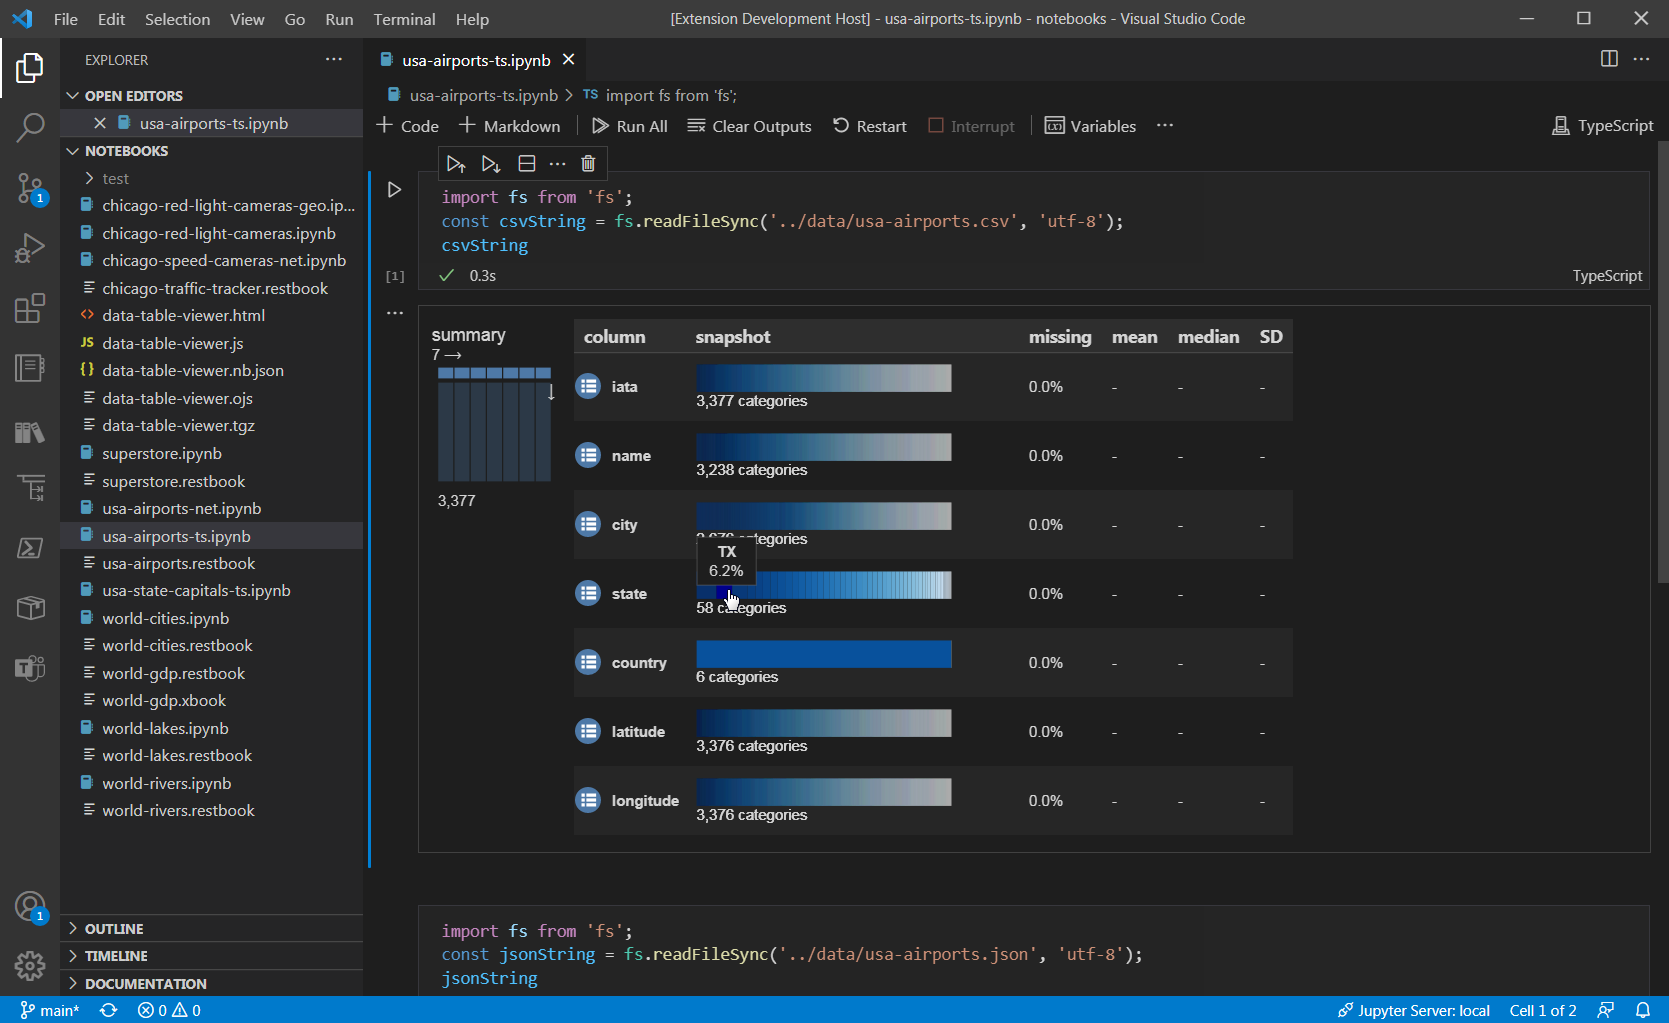Open the Terminal menu
The image size is (1669, 1023).
404,19
